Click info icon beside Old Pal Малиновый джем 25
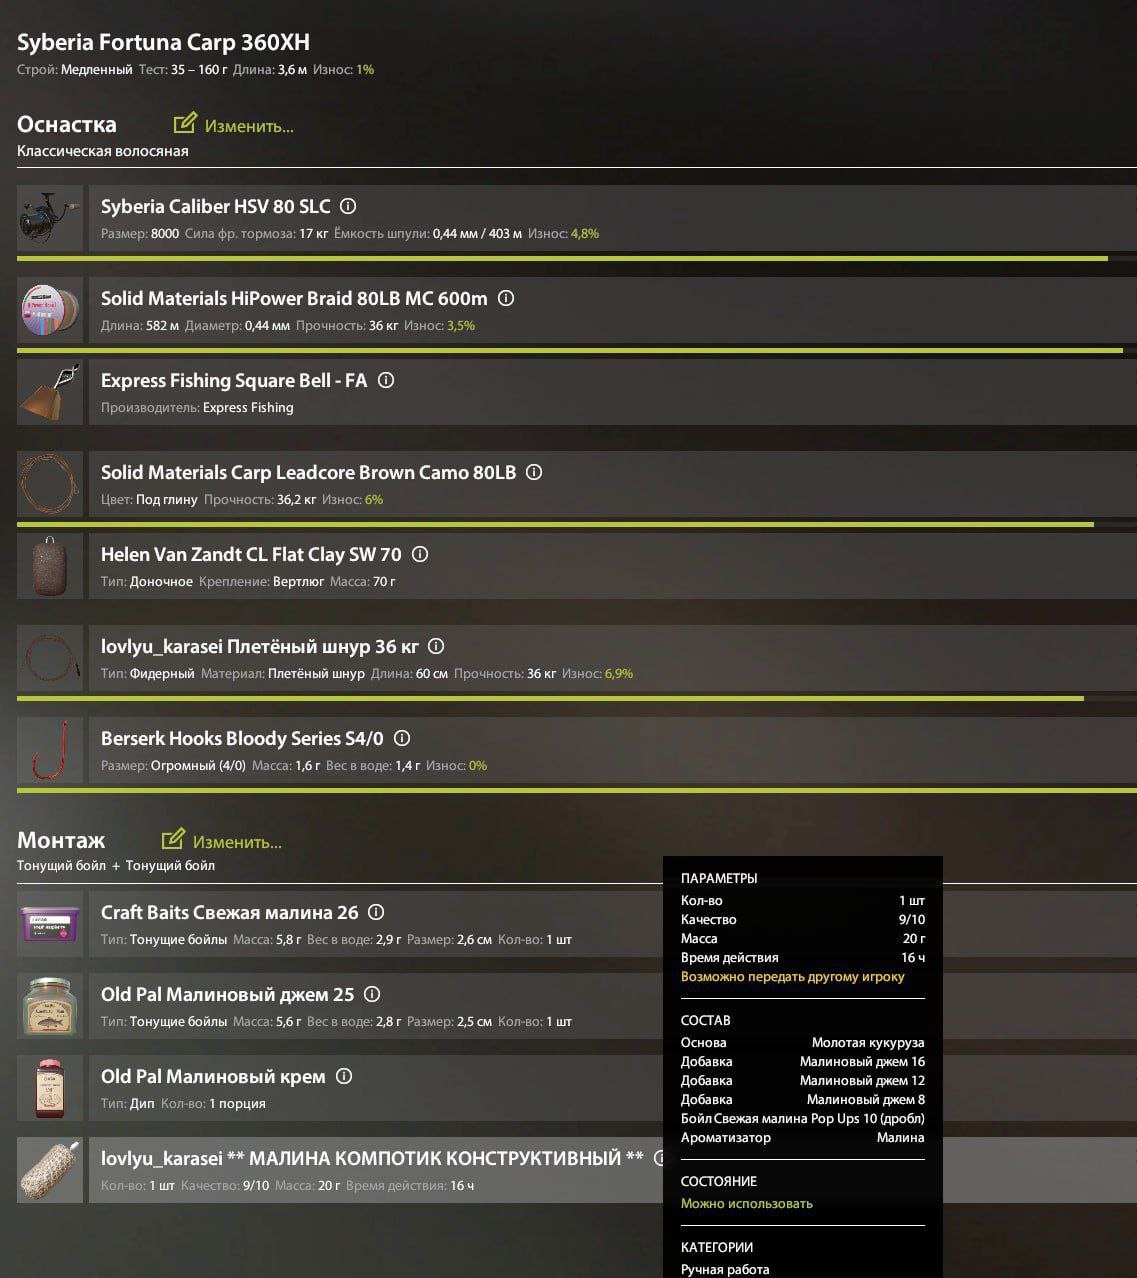Screen dimensions: 1137x1278 (372, 994)
